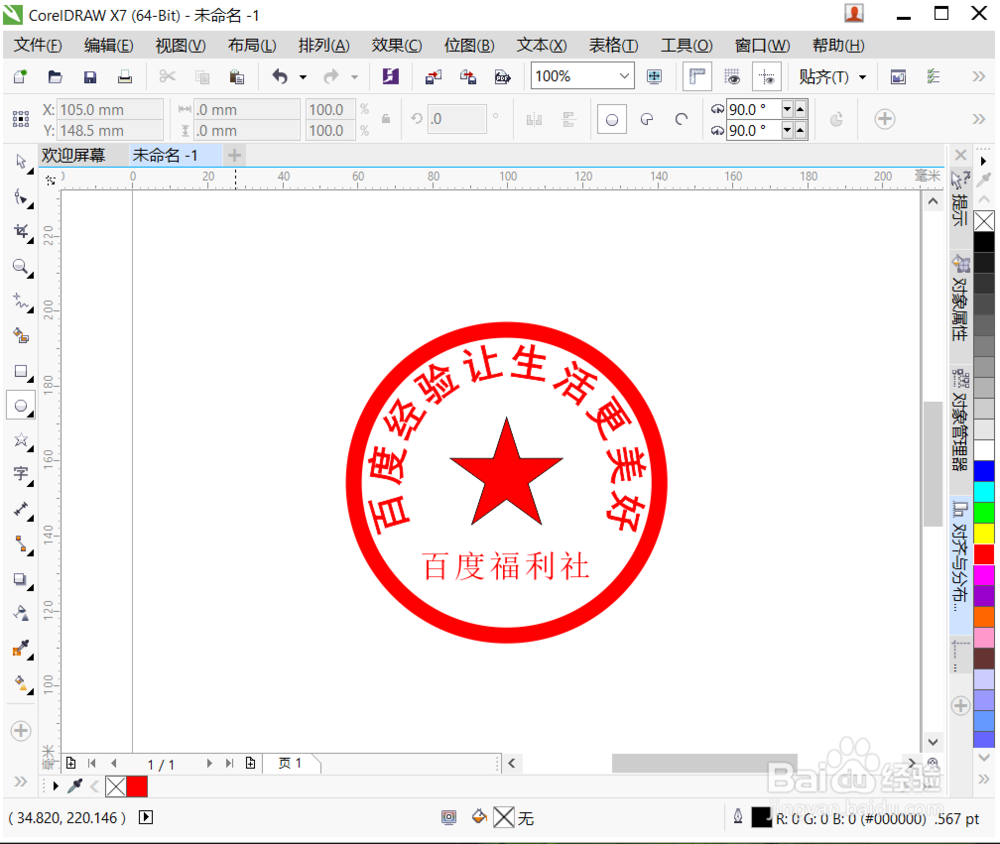
Task: Add new document tab plus
Action: [235, 155]
